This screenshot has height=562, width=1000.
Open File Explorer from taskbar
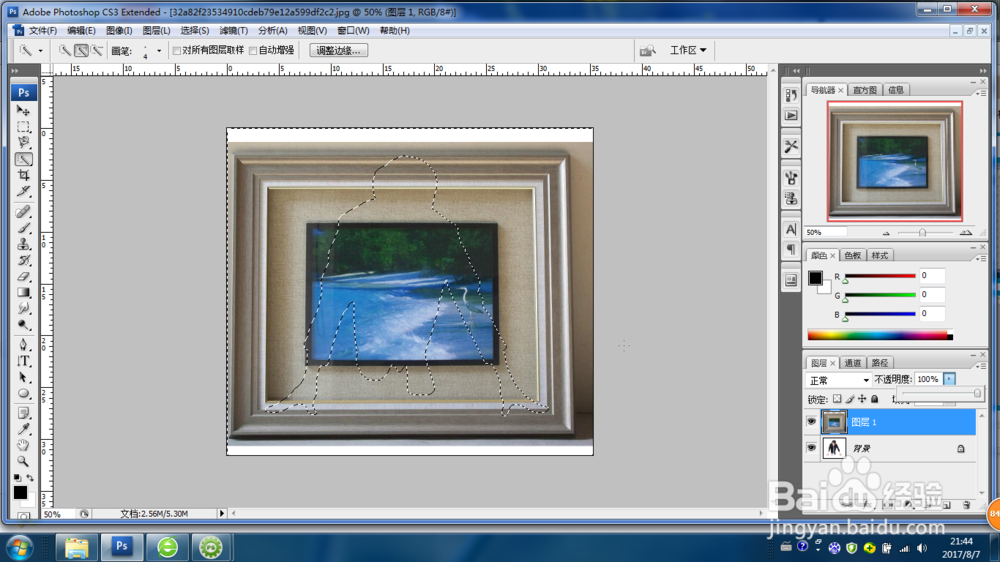point(77,547)
